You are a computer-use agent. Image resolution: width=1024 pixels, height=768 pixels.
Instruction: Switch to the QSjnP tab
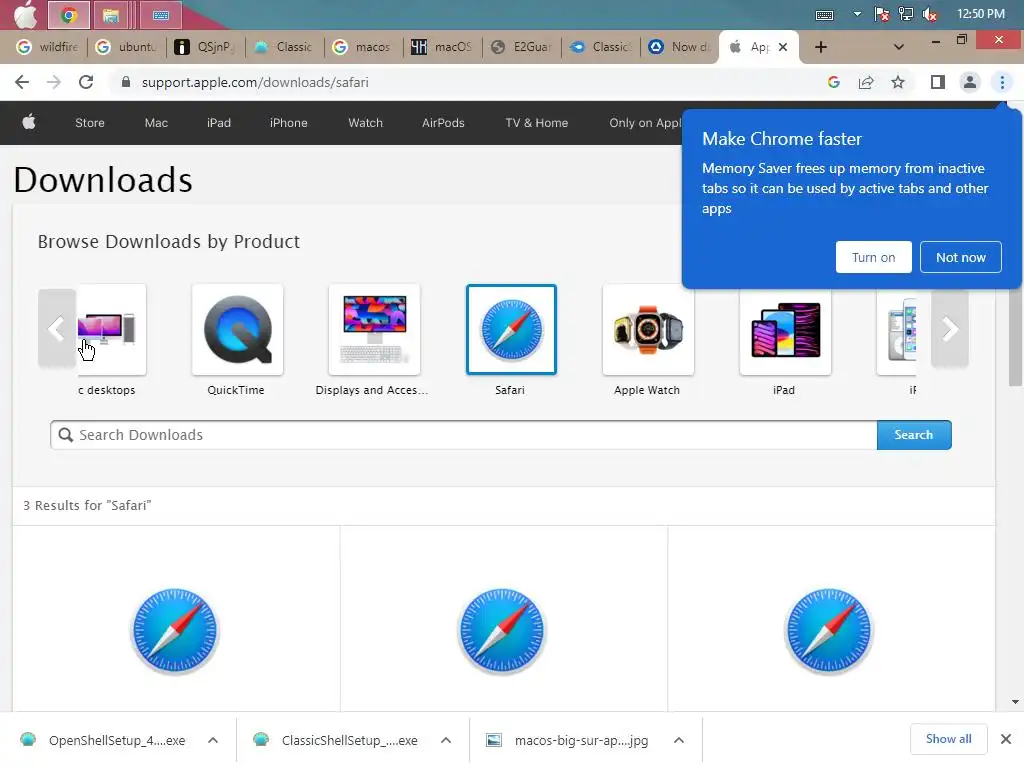205,47
